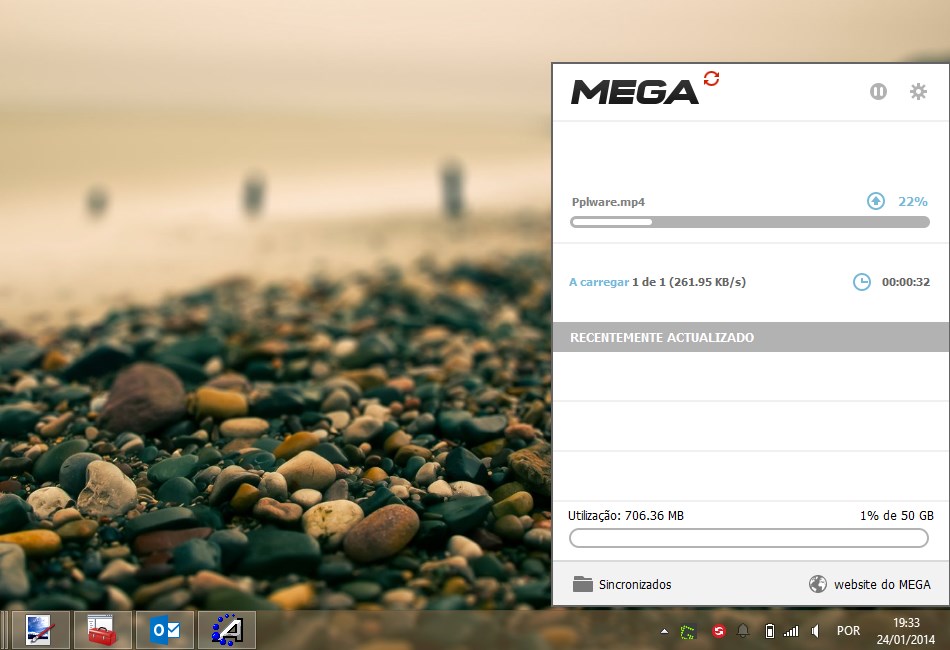Open MEGA settings with the gear icon
Image resolution: width=950 pixels, height=650 pixels.
[917, 91]
